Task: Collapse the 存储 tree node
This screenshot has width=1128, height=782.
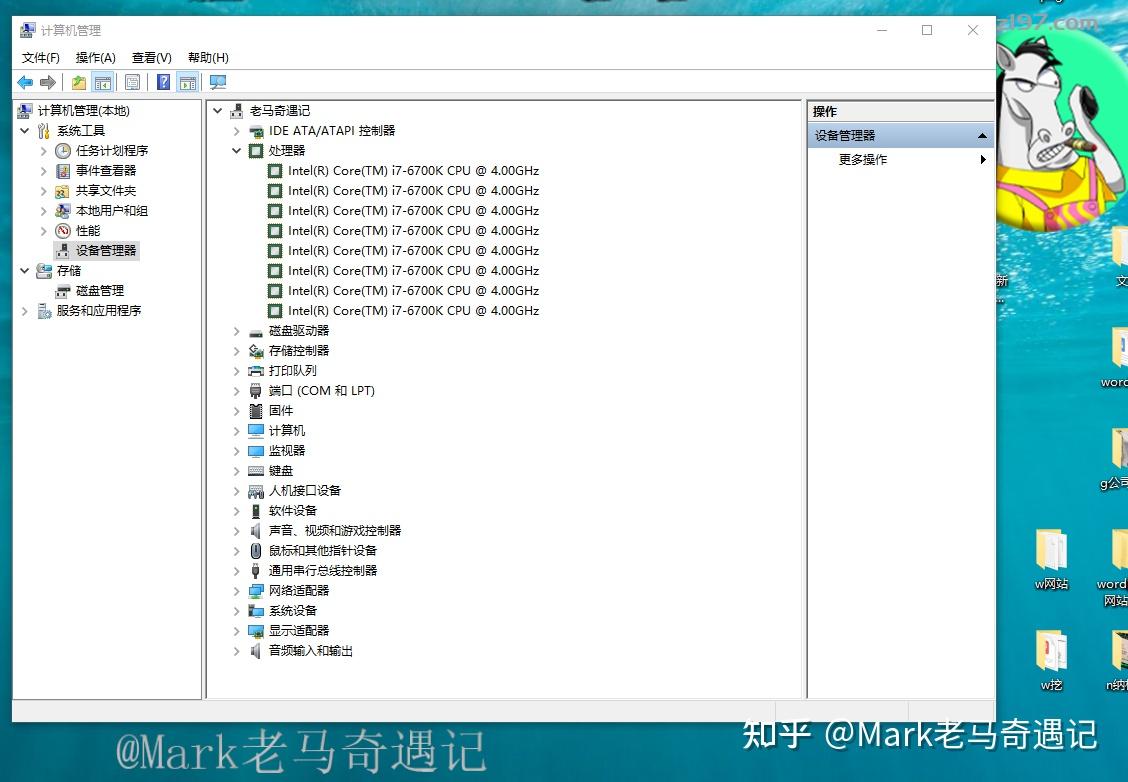Action: [x=24, y=270]
